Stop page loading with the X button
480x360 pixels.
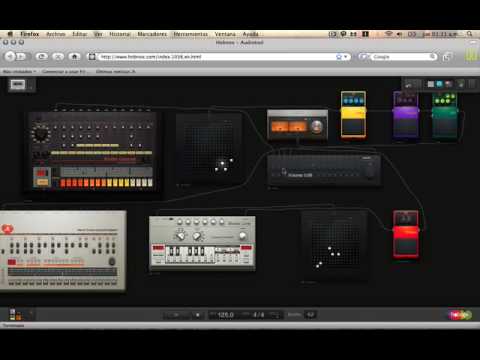58,56
